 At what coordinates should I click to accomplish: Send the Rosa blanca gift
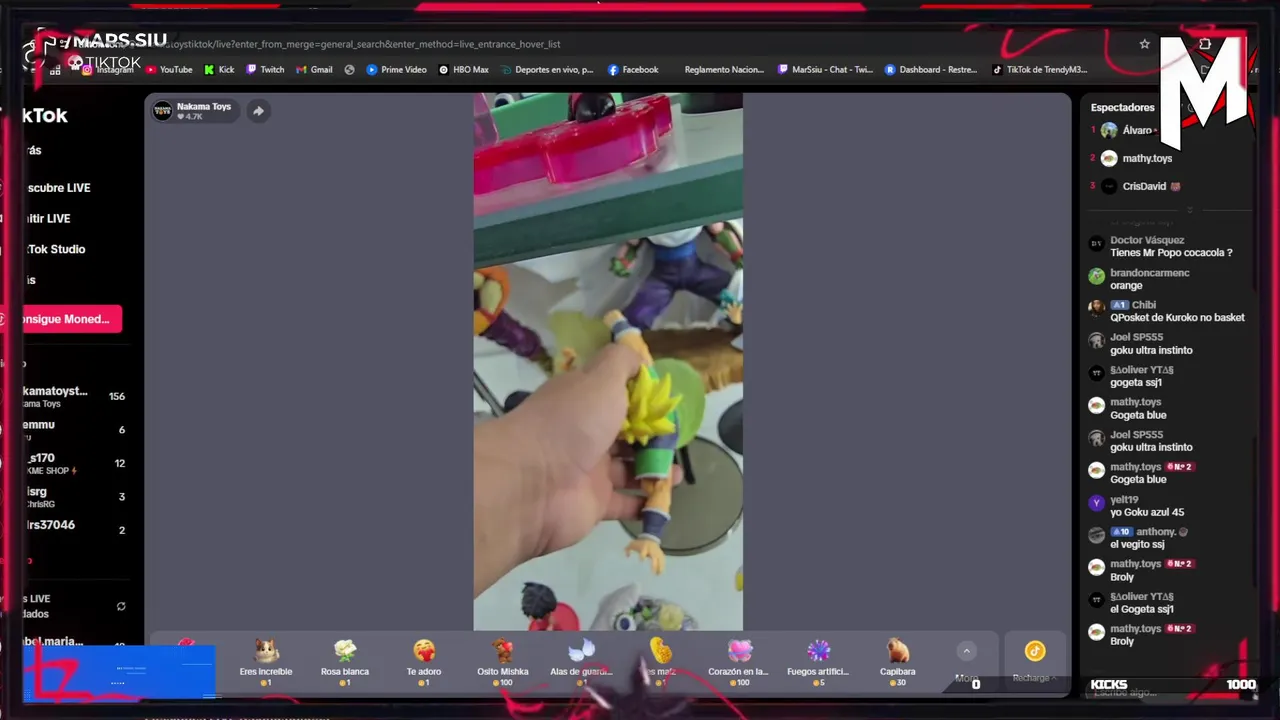[x=345, y=662]
